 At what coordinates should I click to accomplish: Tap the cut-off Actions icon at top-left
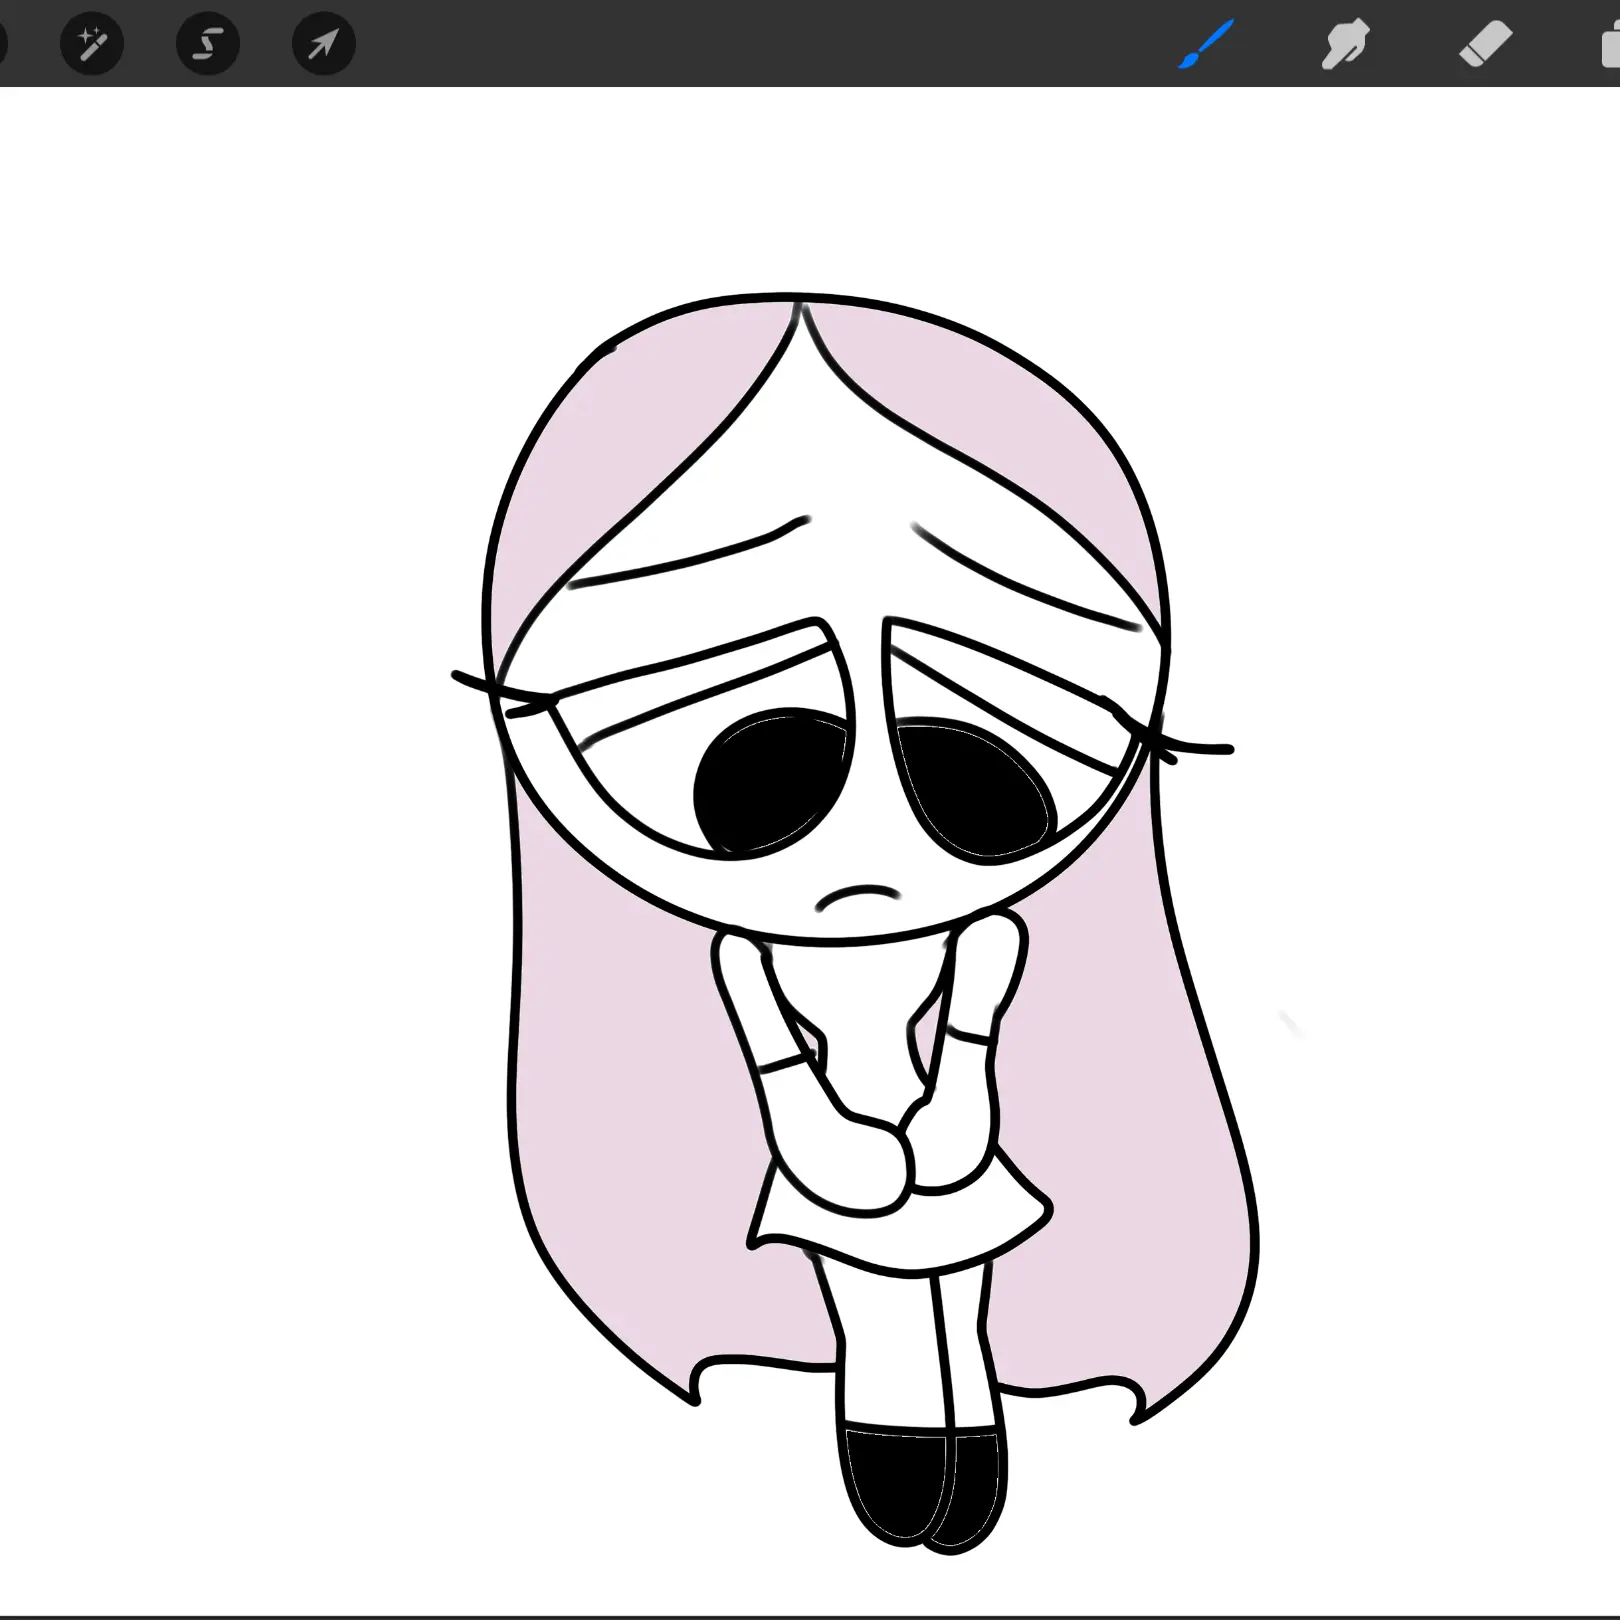[3, 44]
